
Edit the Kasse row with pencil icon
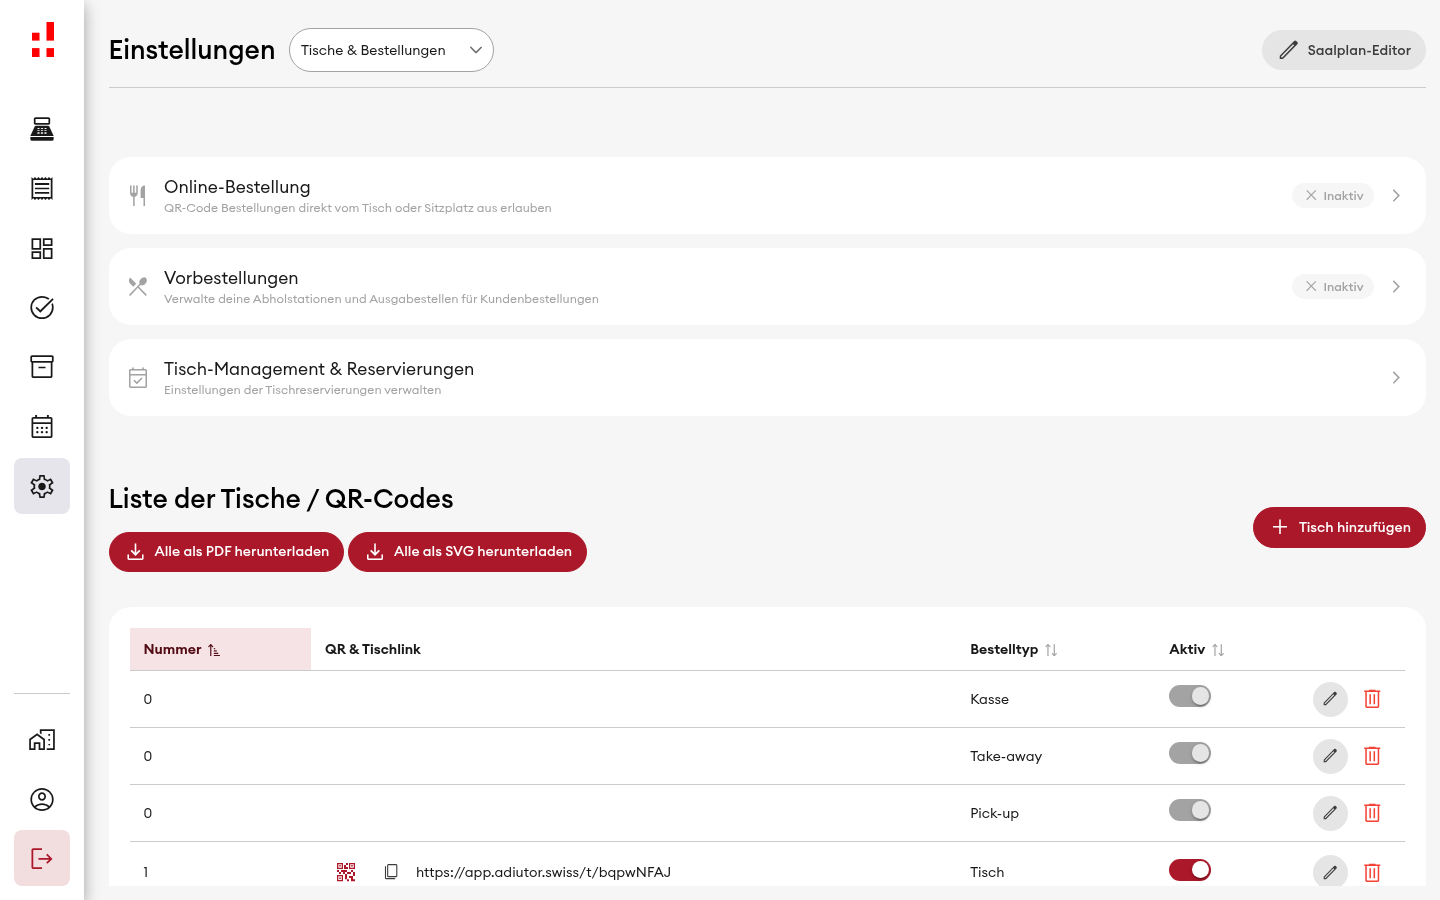1330,699
